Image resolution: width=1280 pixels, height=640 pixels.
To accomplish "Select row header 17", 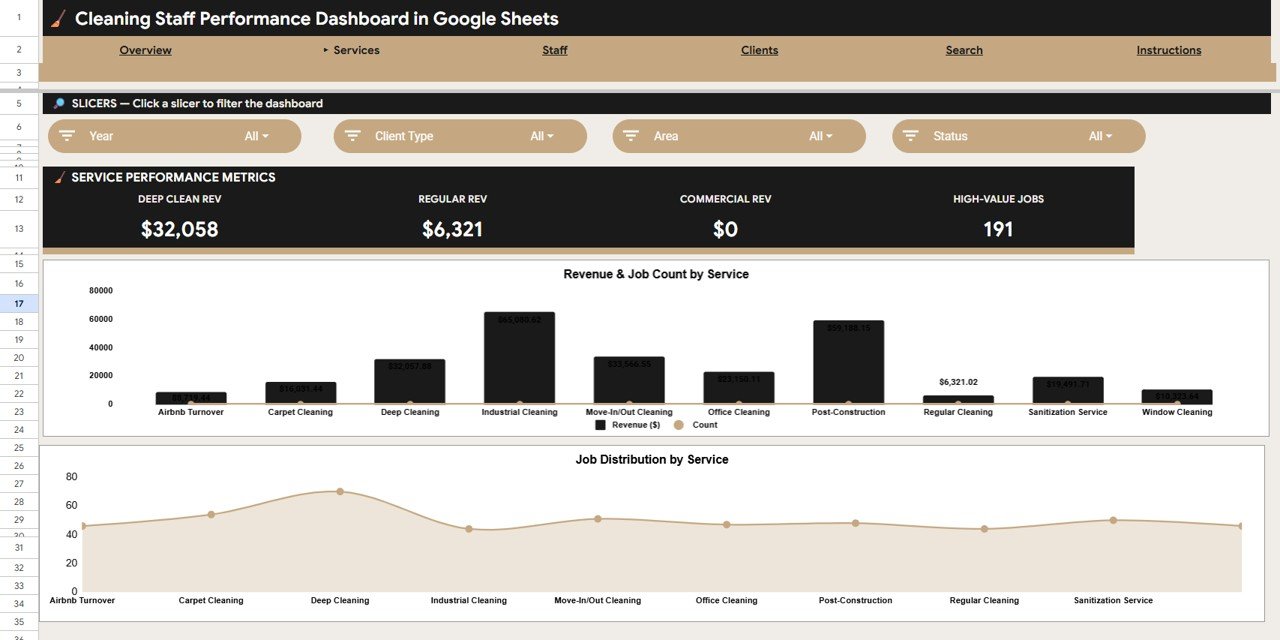I will 19,303.
